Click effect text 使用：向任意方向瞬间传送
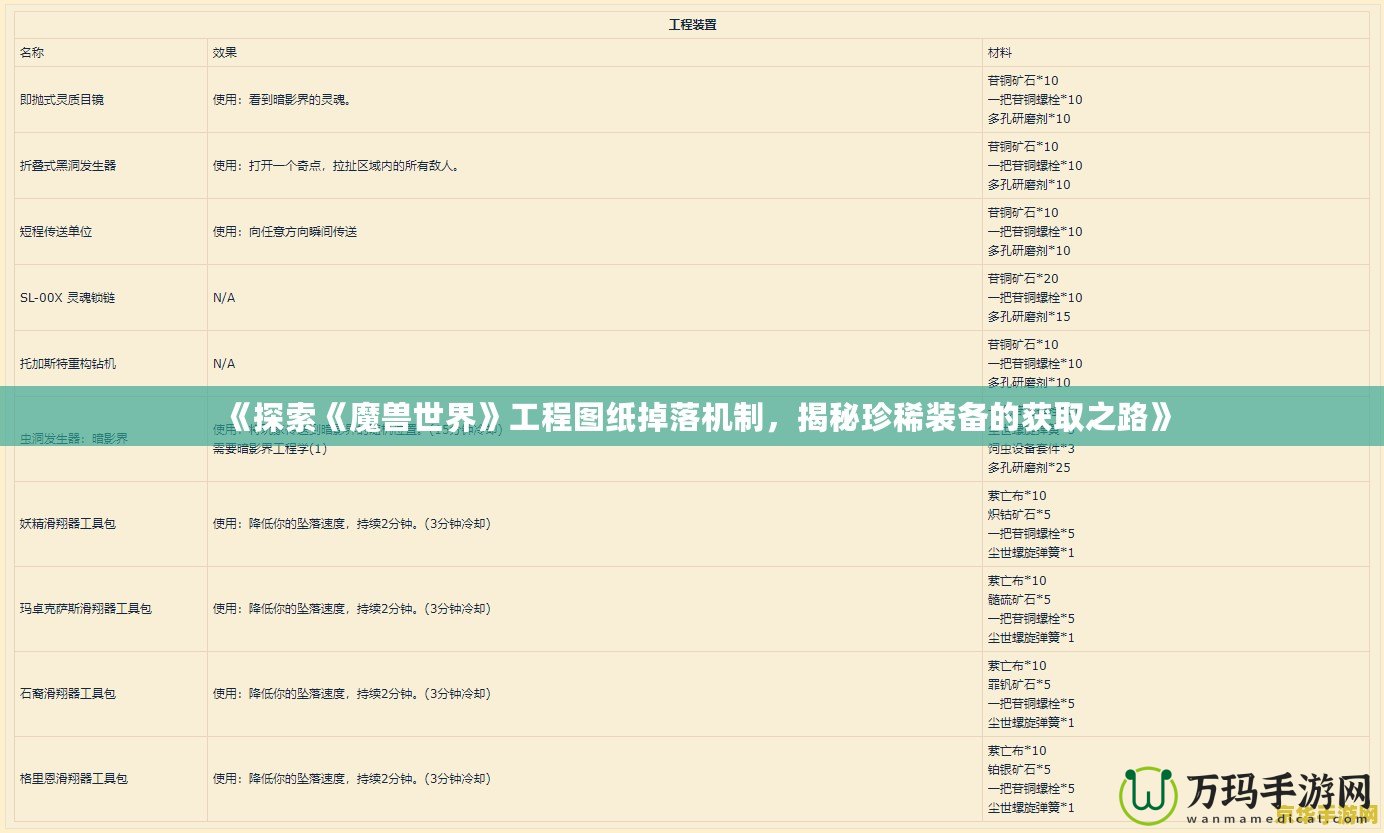Screen dimensions: 1384x833 tap(285, 232)
